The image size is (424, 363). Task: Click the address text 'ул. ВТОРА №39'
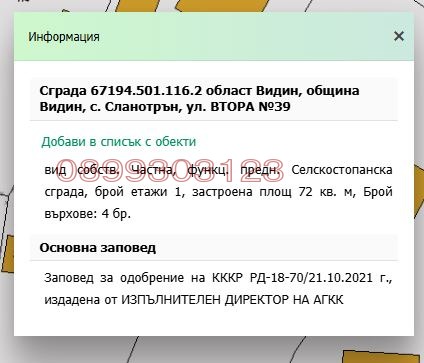(238, 107)
